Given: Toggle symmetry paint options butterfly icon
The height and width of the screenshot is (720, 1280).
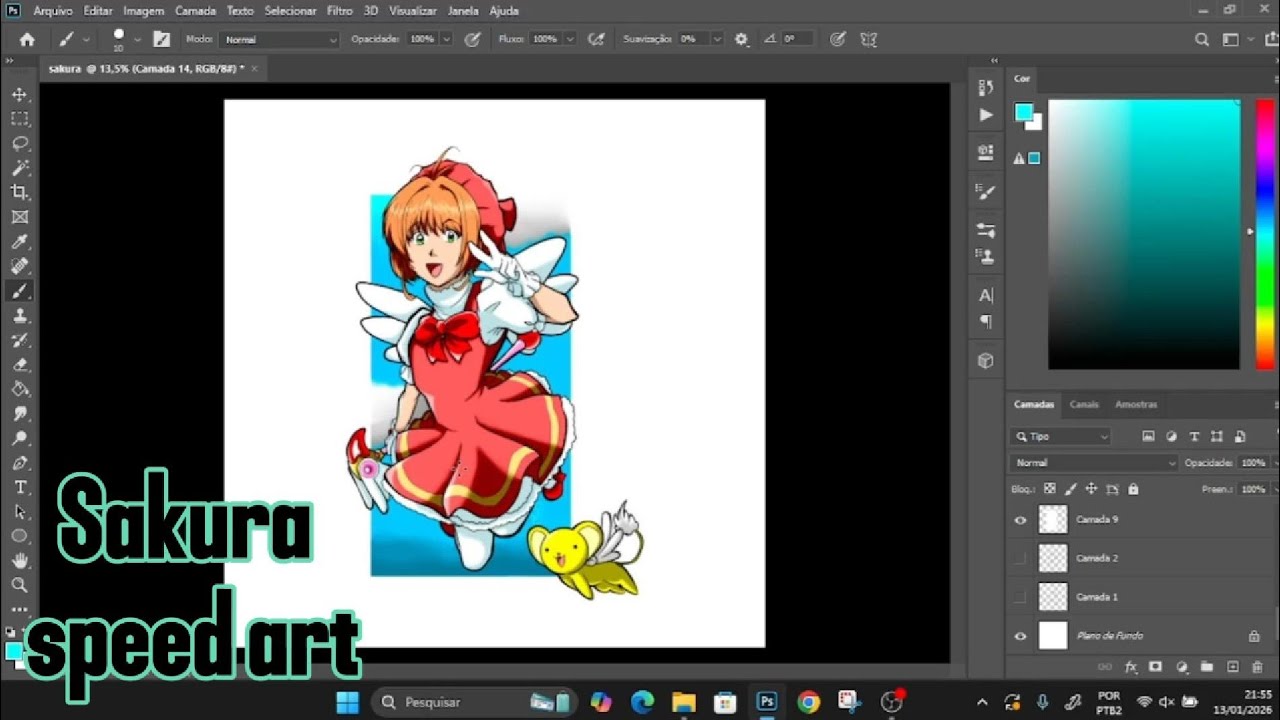Looking at the screenshot, I should pos(869,39).
